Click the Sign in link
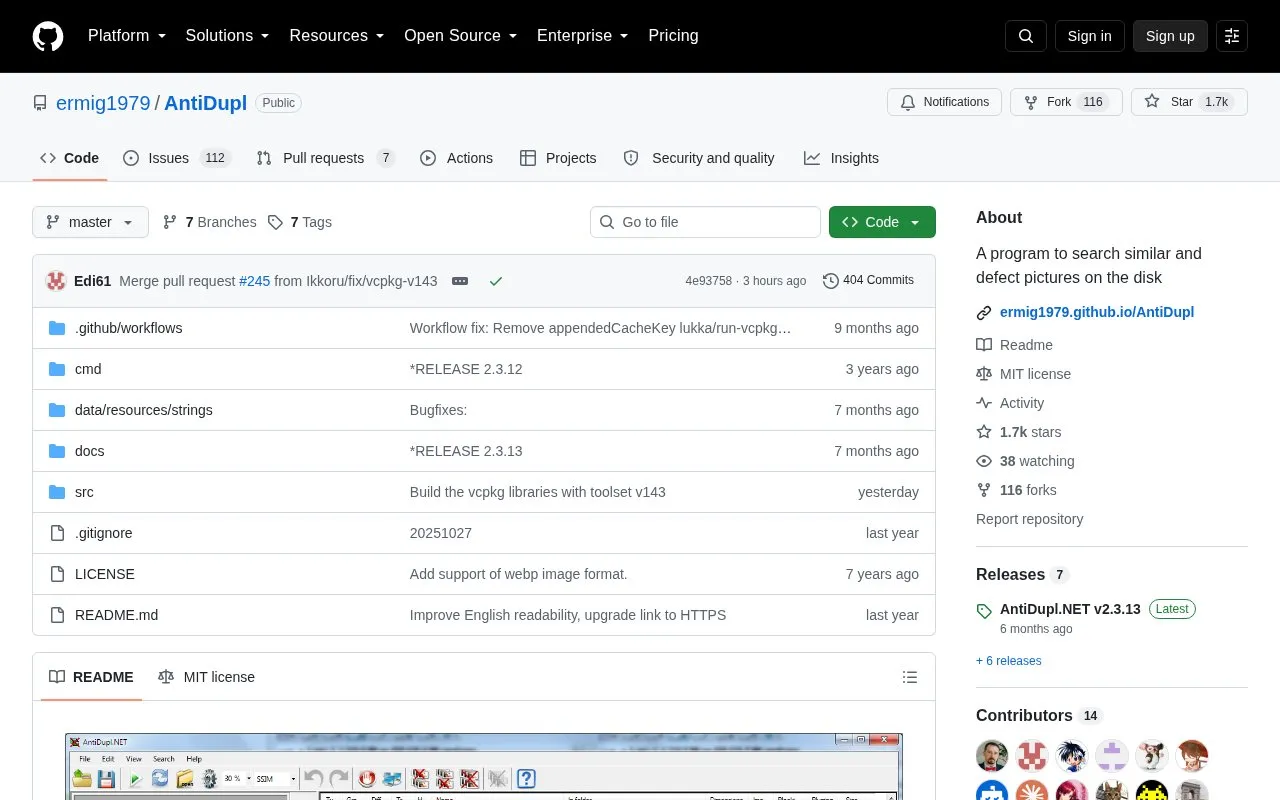 click(x=1089, y=36)
